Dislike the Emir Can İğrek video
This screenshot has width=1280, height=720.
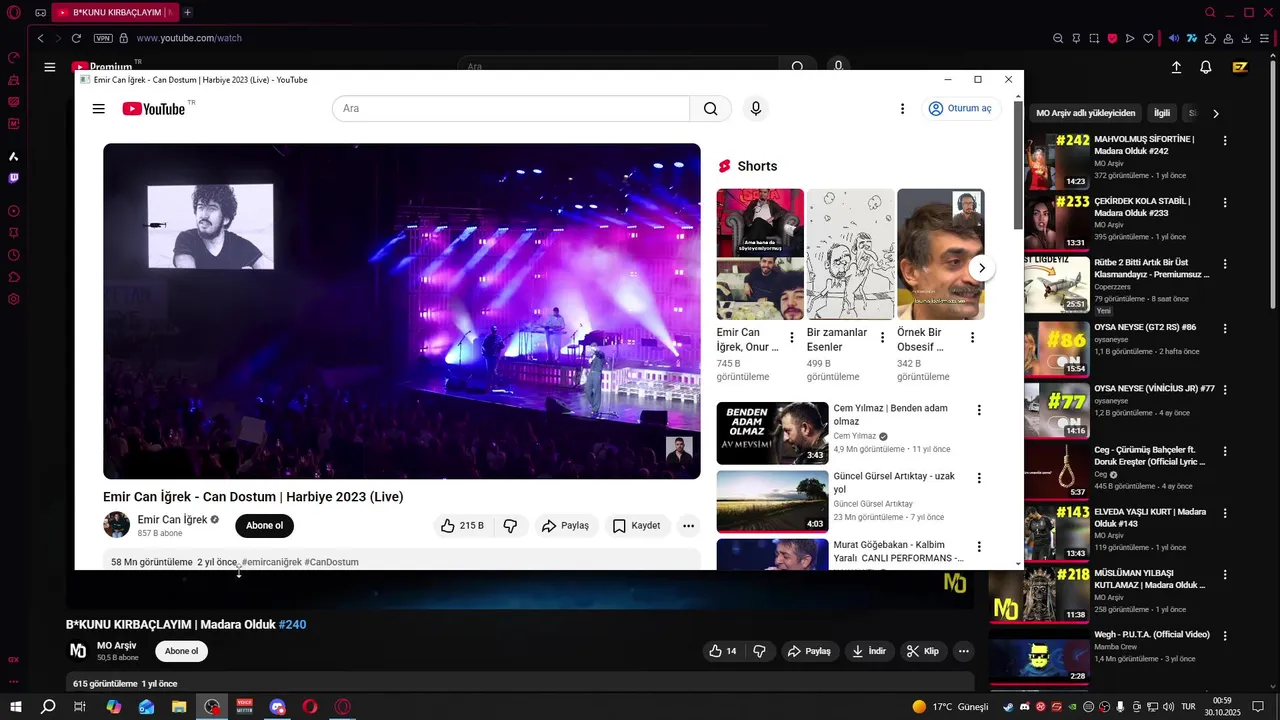510,525
